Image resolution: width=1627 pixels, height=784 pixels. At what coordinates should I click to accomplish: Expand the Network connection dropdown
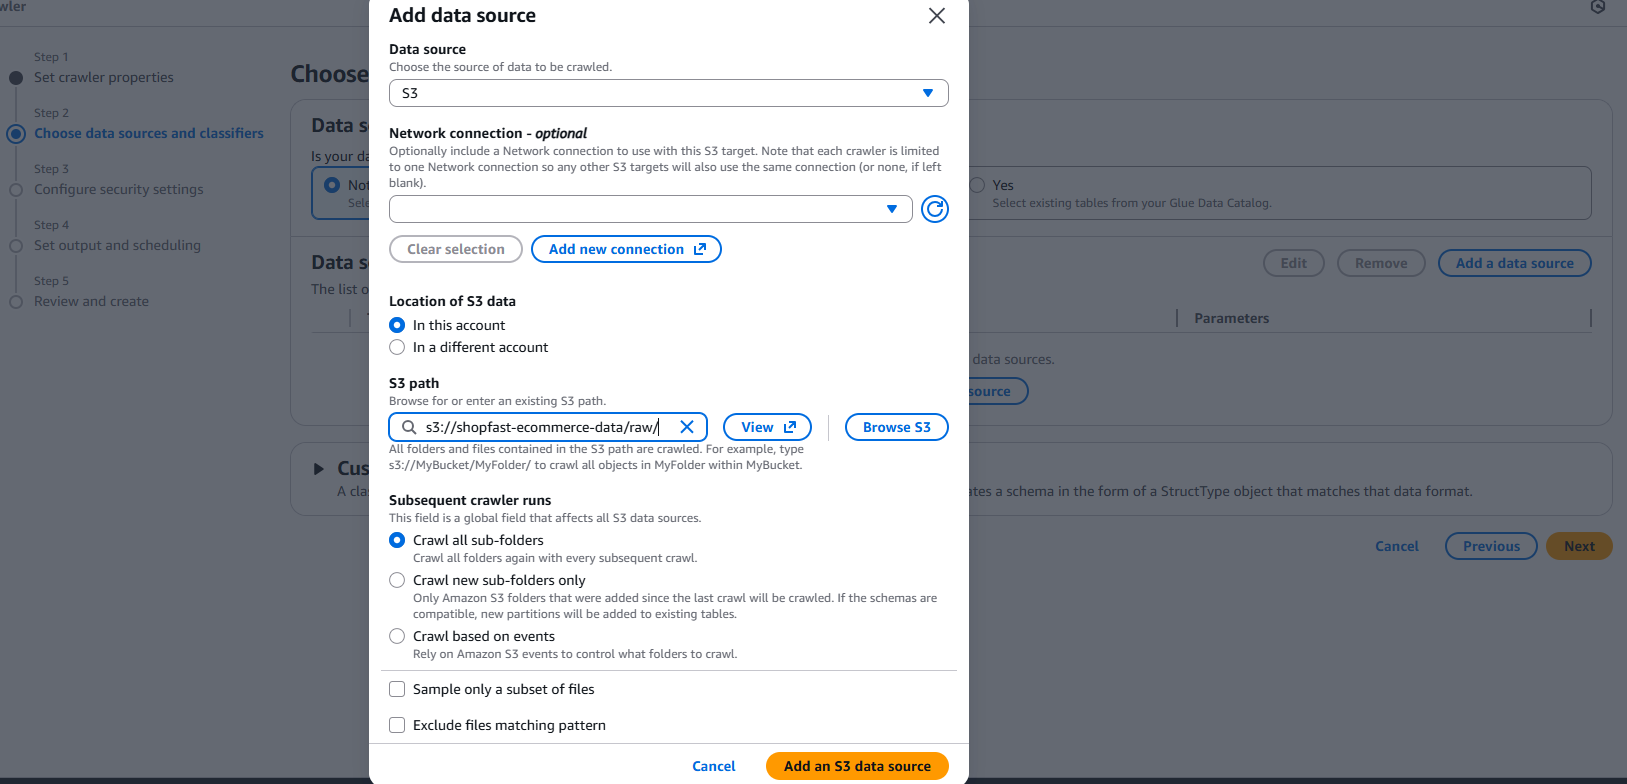pyautogui.click(x=650, y=209)
